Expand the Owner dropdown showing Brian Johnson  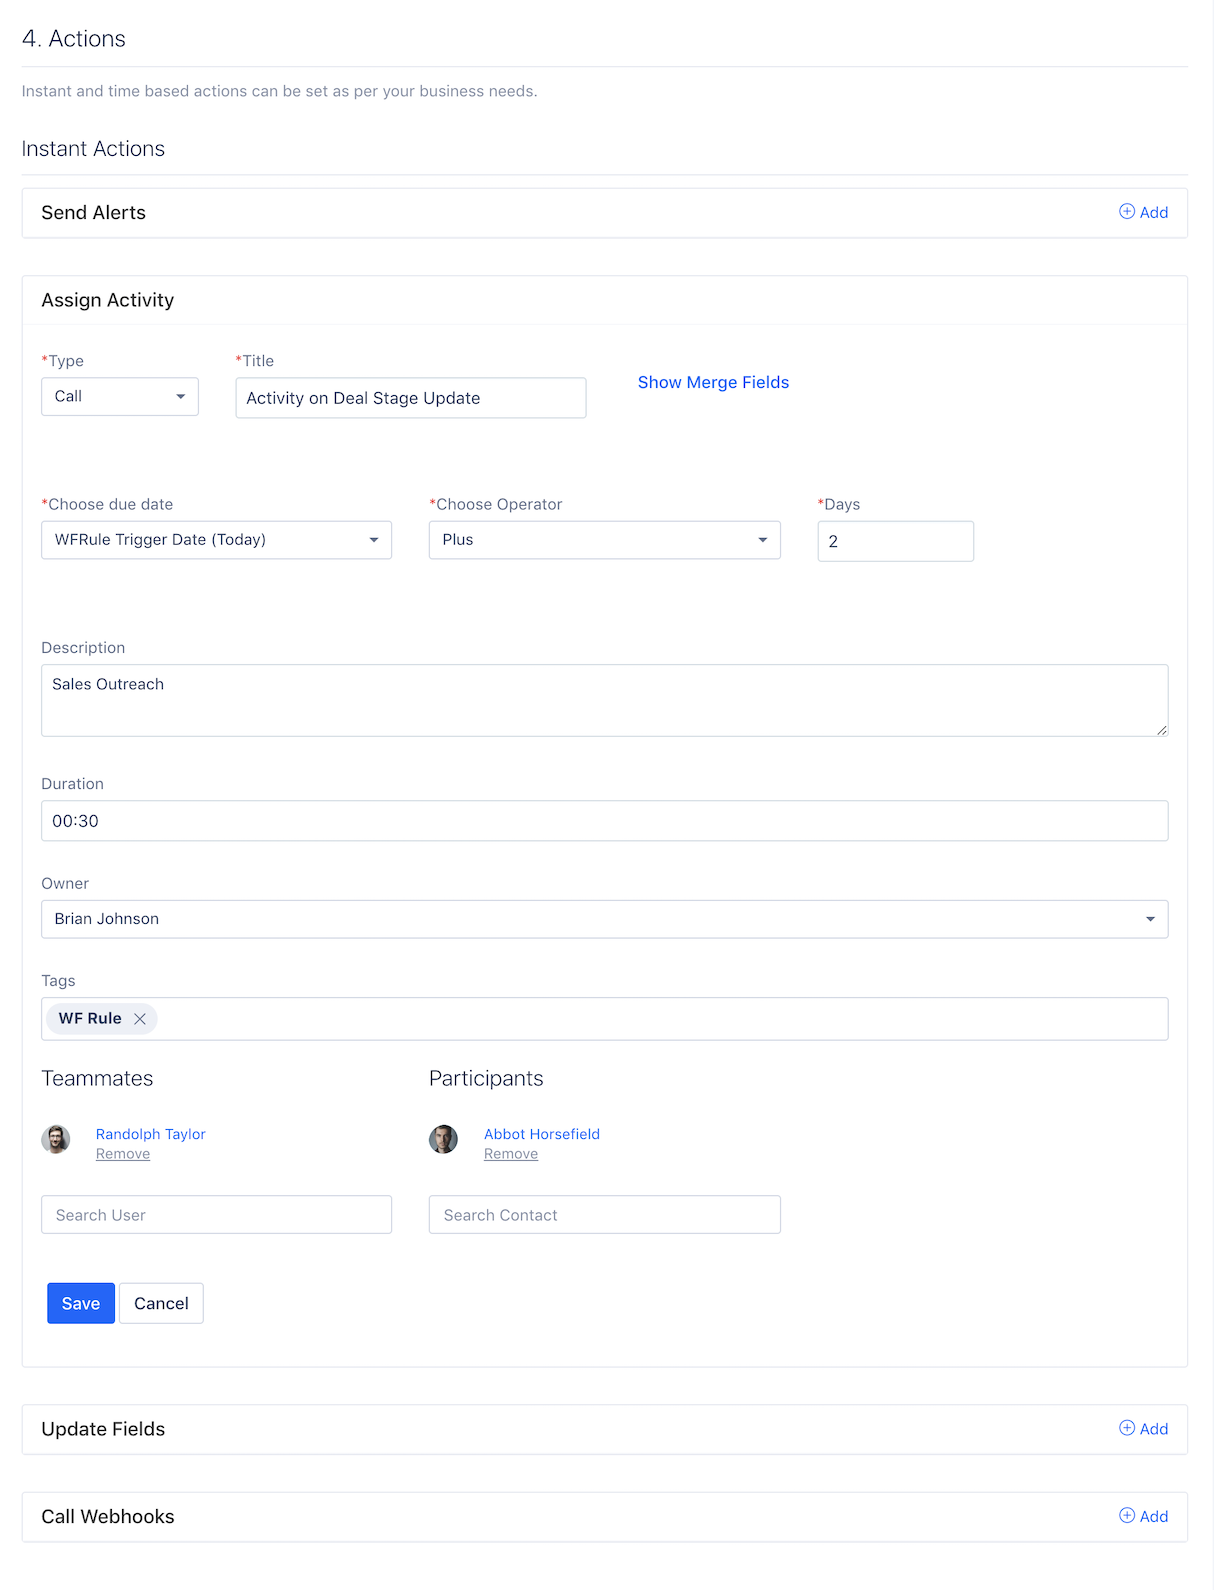(x=605, y=919)
